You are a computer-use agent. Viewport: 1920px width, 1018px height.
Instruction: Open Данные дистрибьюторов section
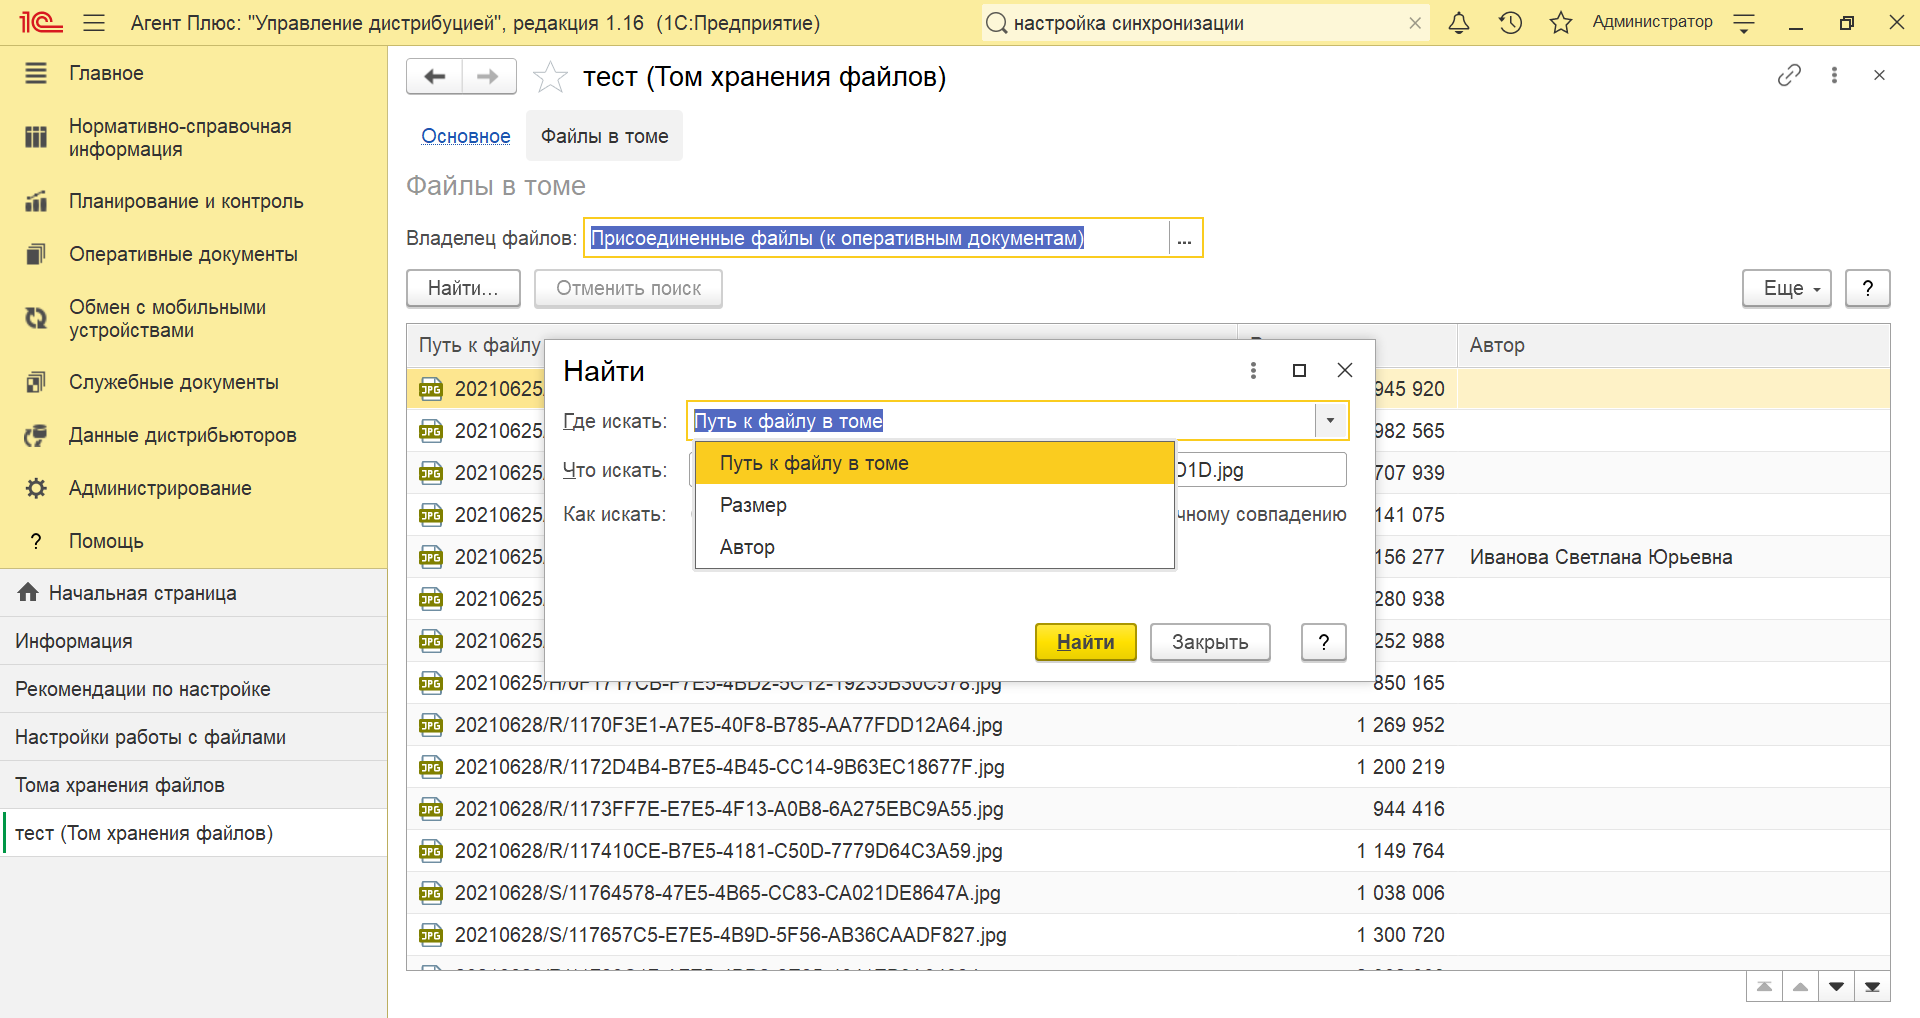click(193, 435)
